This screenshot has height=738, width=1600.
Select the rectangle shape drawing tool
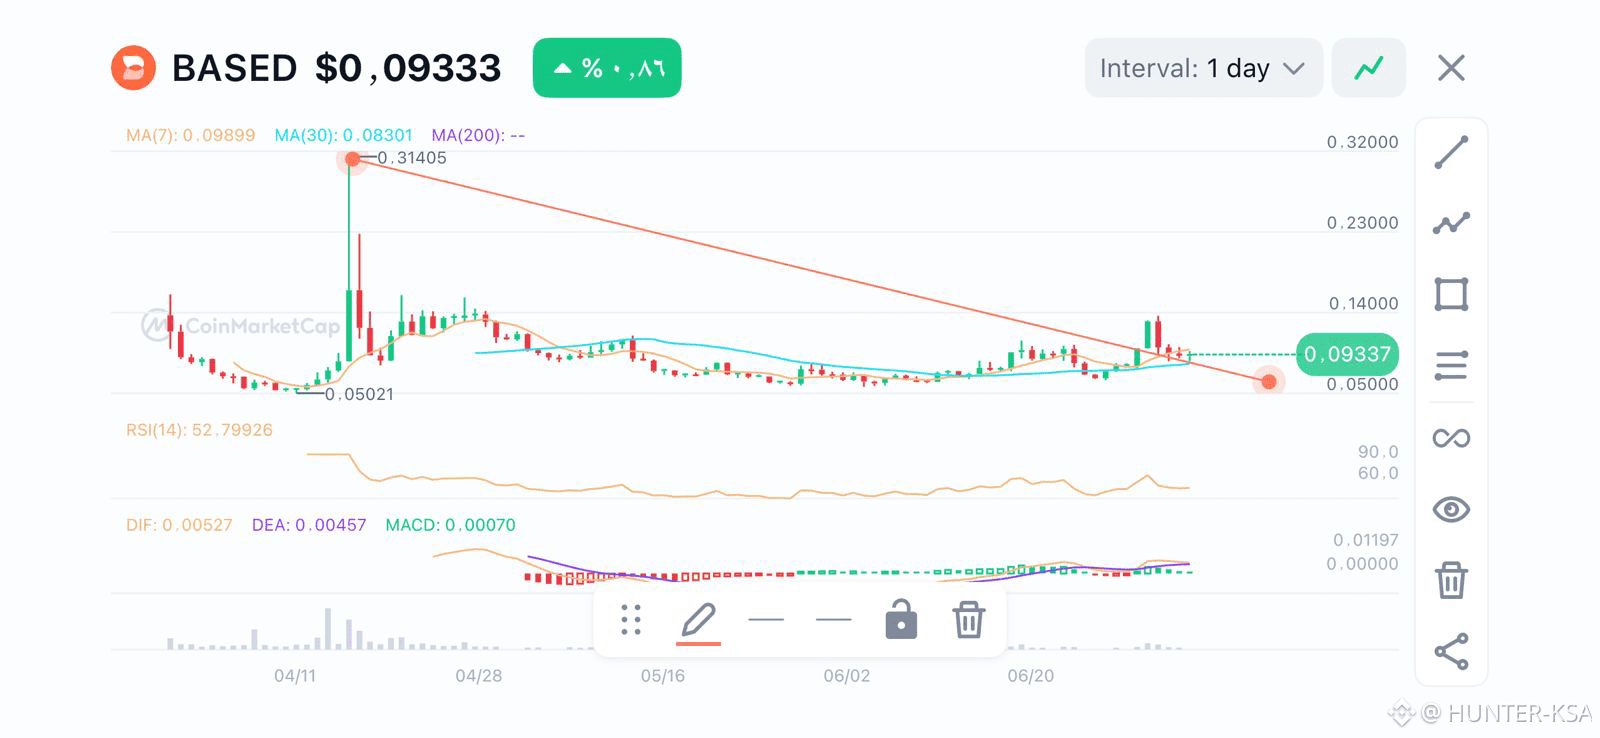click(1451, 294)
